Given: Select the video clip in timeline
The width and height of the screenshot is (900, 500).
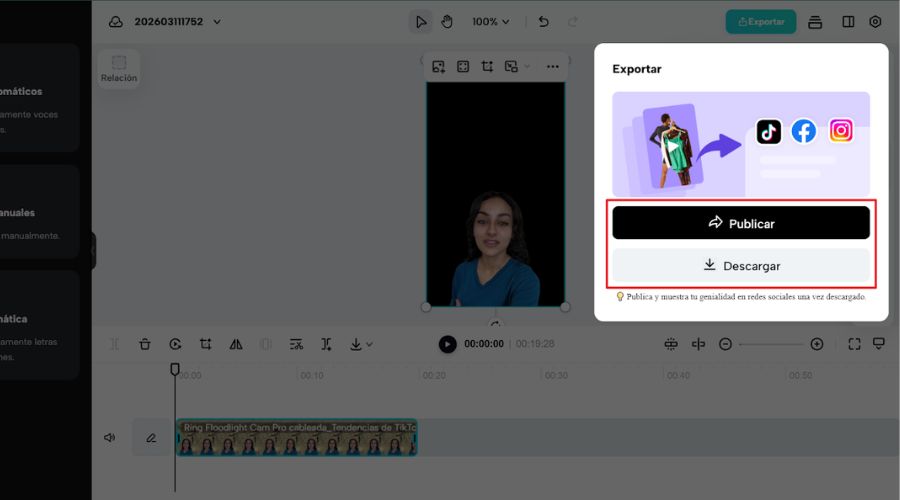Looking at the screenshot, I should 296,438.
